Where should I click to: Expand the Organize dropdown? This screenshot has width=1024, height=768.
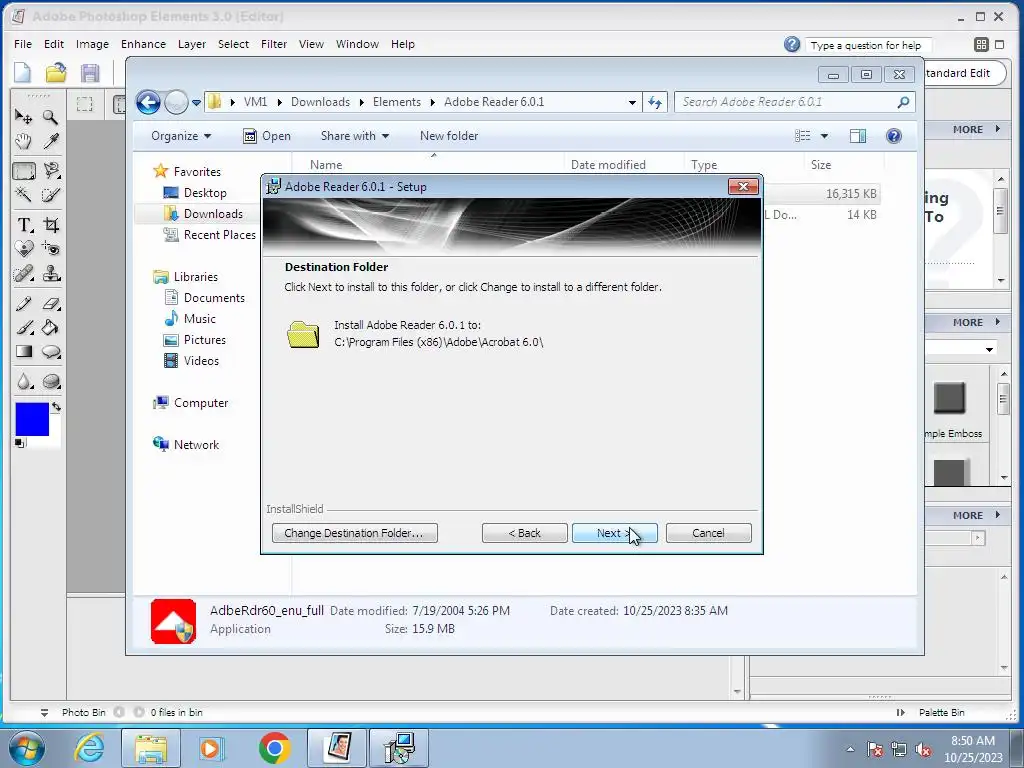181,136
